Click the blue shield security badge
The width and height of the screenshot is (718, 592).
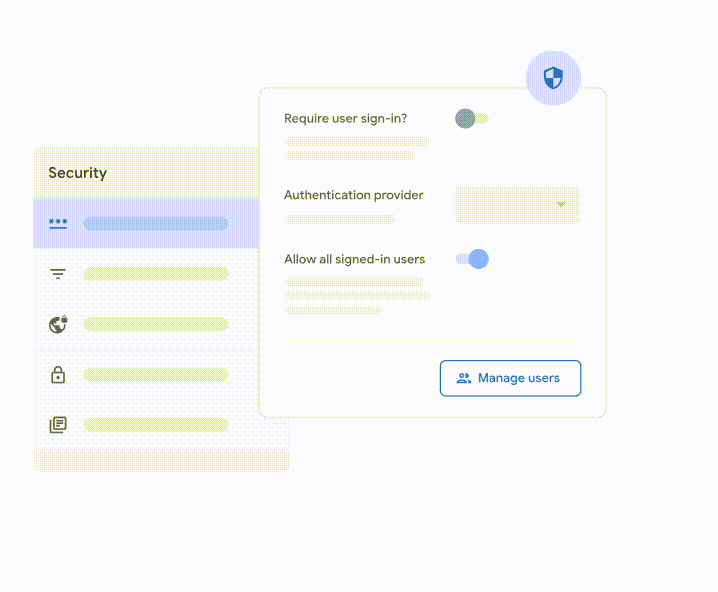(x=553, y=78)
